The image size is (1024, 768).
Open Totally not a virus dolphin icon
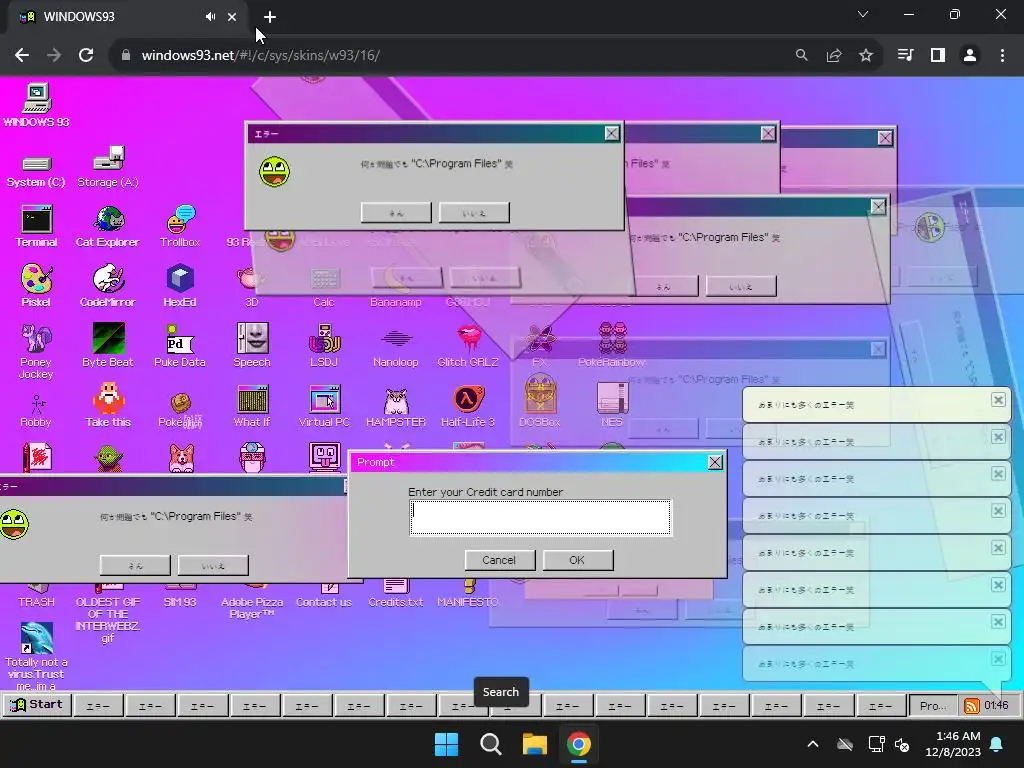tap(36, 656)
